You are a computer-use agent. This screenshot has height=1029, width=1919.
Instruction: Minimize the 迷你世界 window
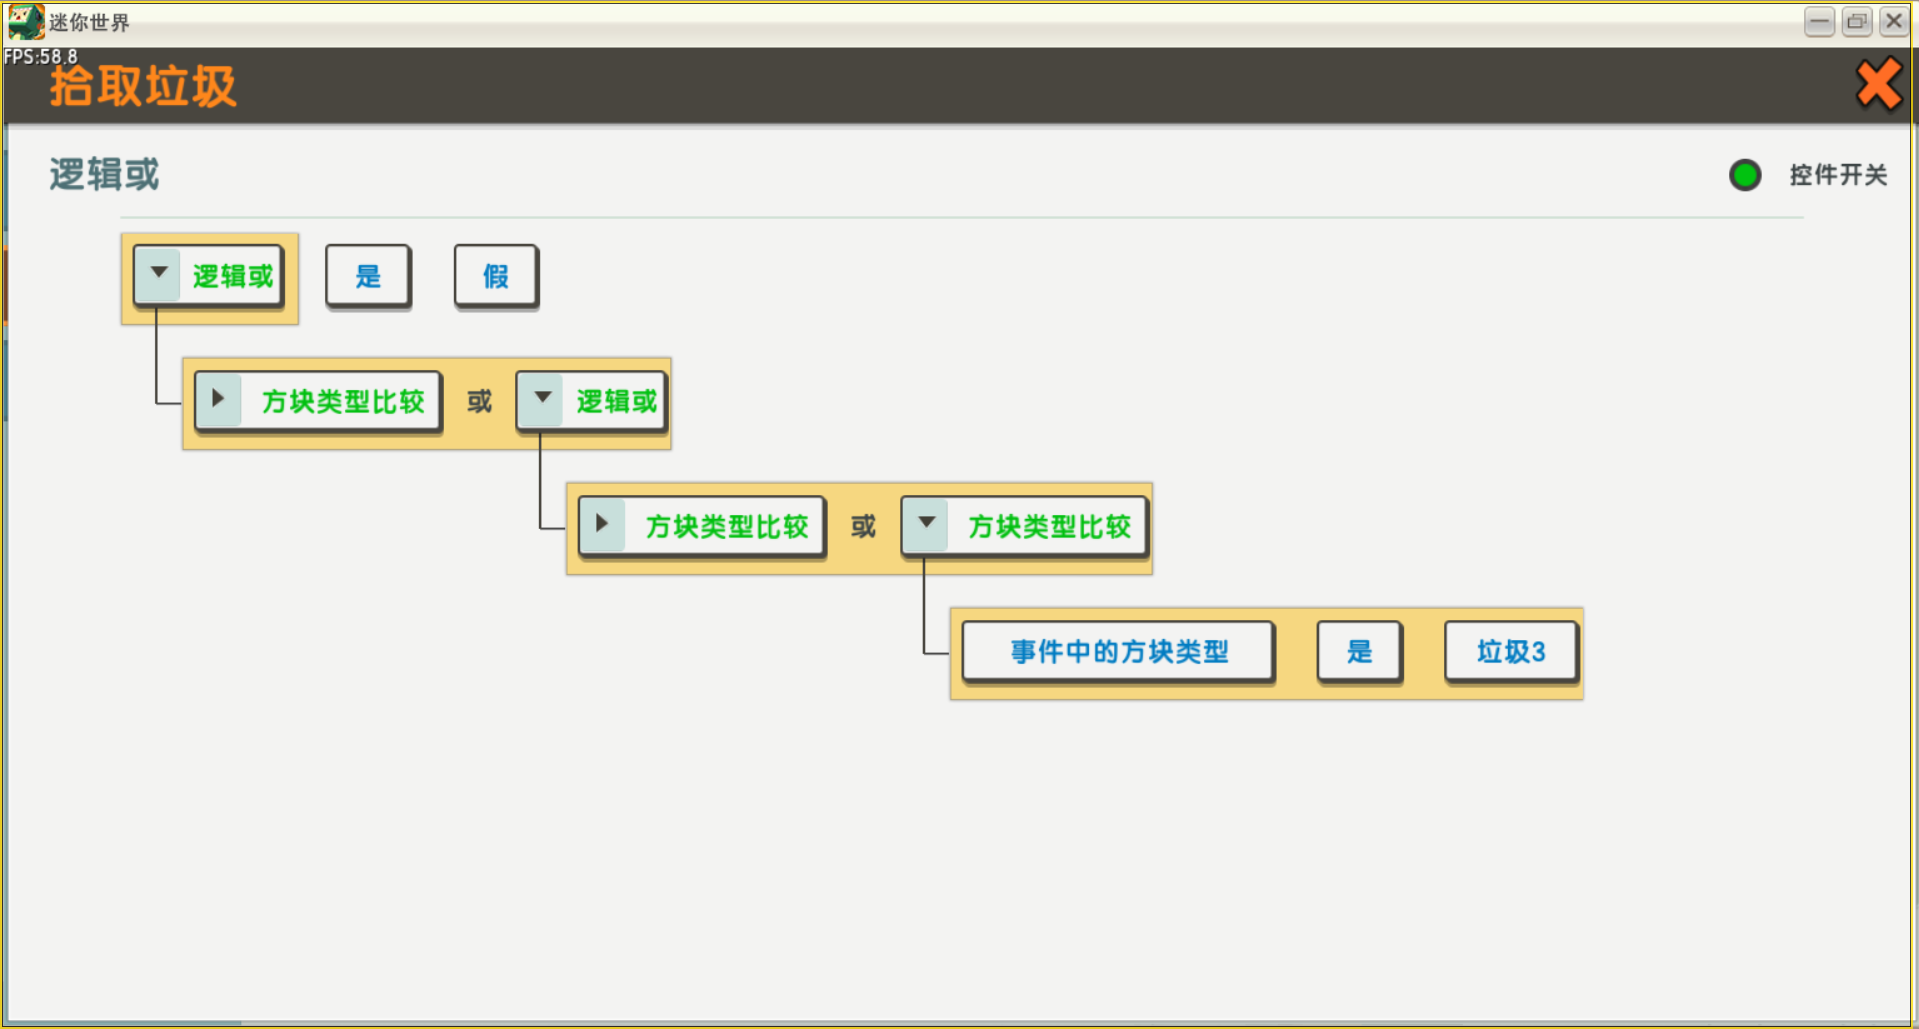pyautogui.click(x=1819, y=21)
